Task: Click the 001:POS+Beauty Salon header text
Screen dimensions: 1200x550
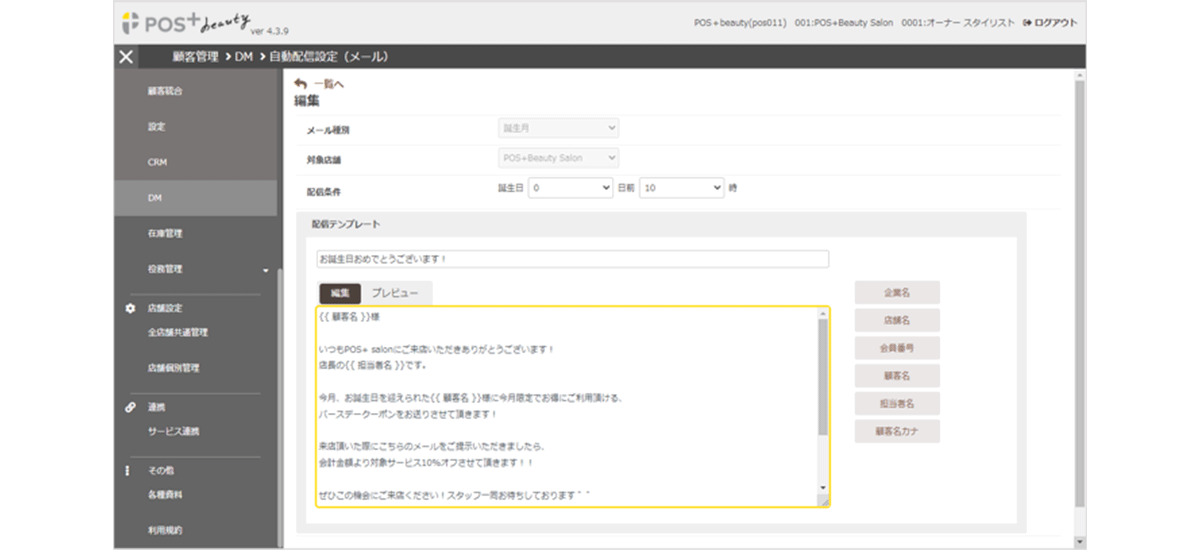Action: 843,22
